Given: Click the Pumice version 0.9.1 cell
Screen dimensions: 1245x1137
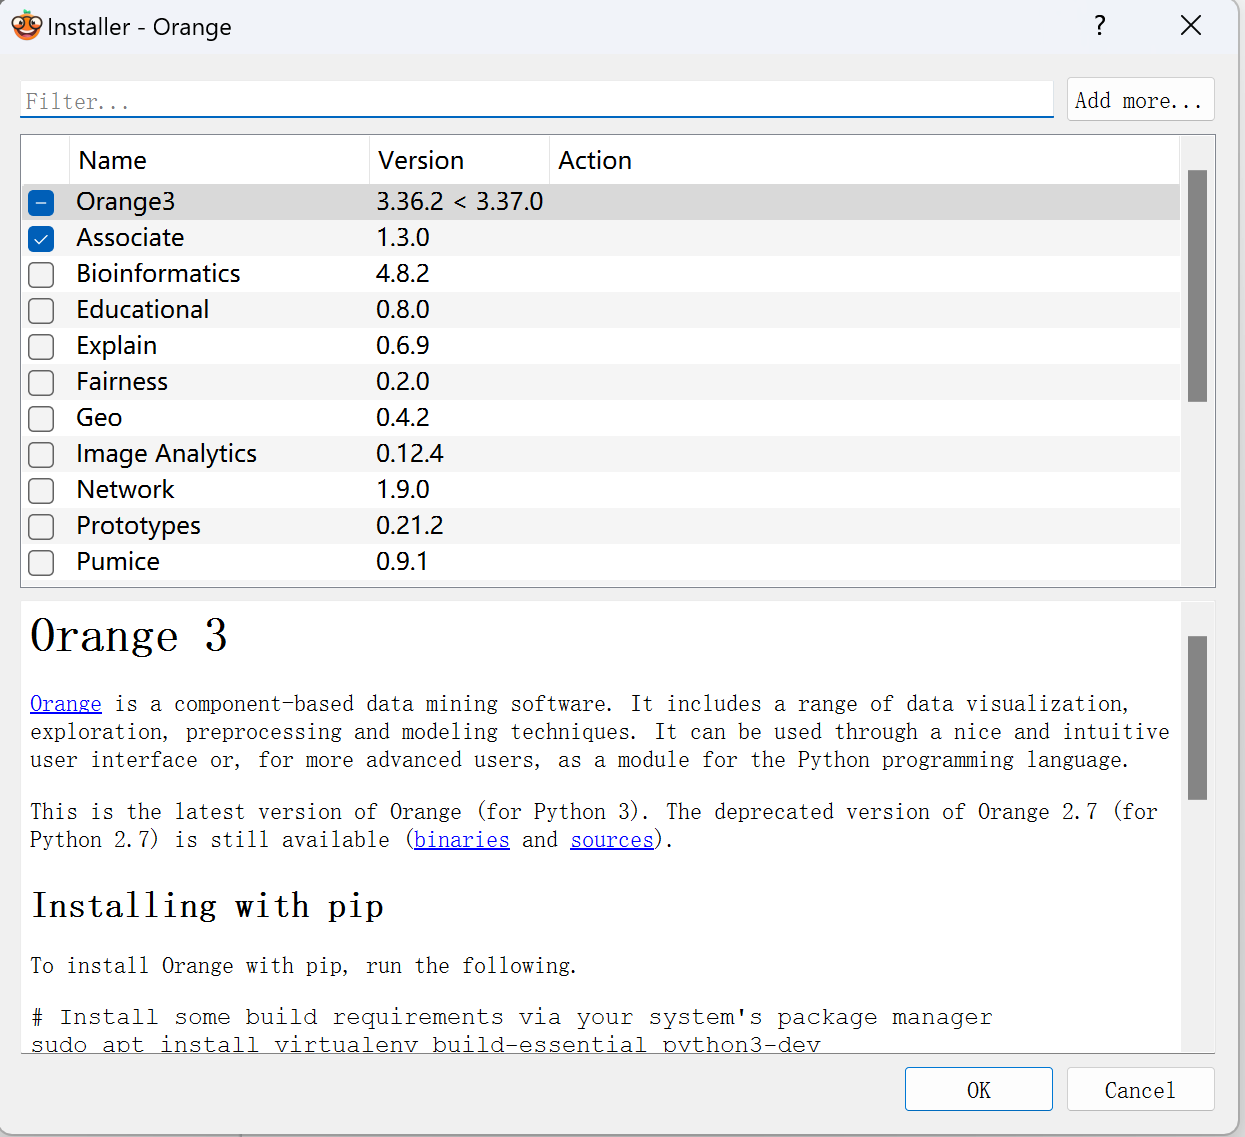Looking at the screenshot, I should point(402,562).
